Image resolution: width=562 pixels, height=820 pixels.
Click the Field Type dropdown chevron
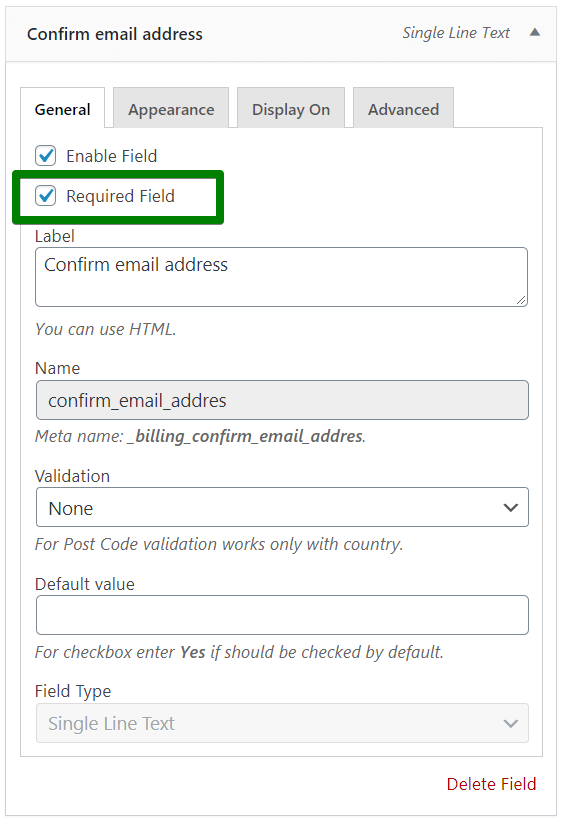pos(510,723)
